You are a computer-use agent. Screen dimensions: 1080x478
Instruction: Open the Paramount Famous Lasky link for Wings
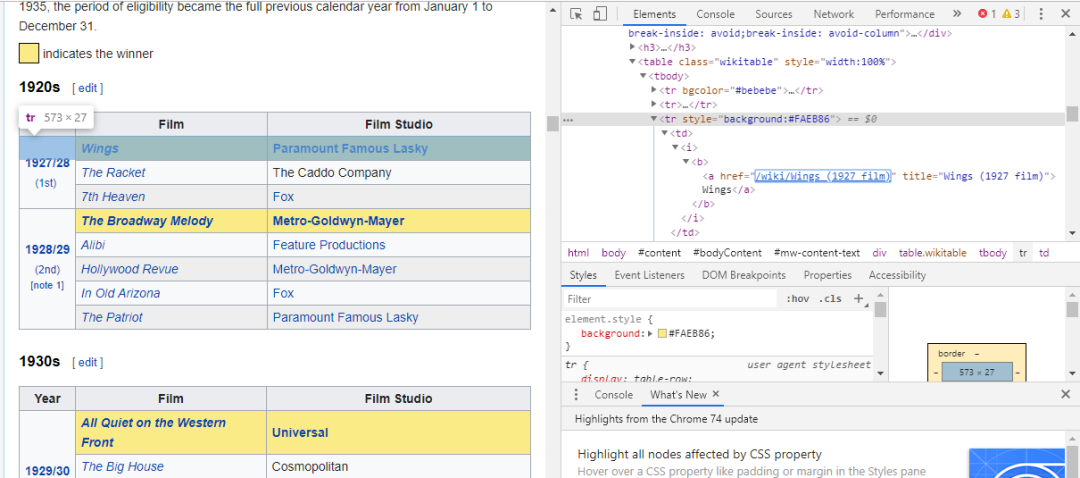(x=350, y=148)
